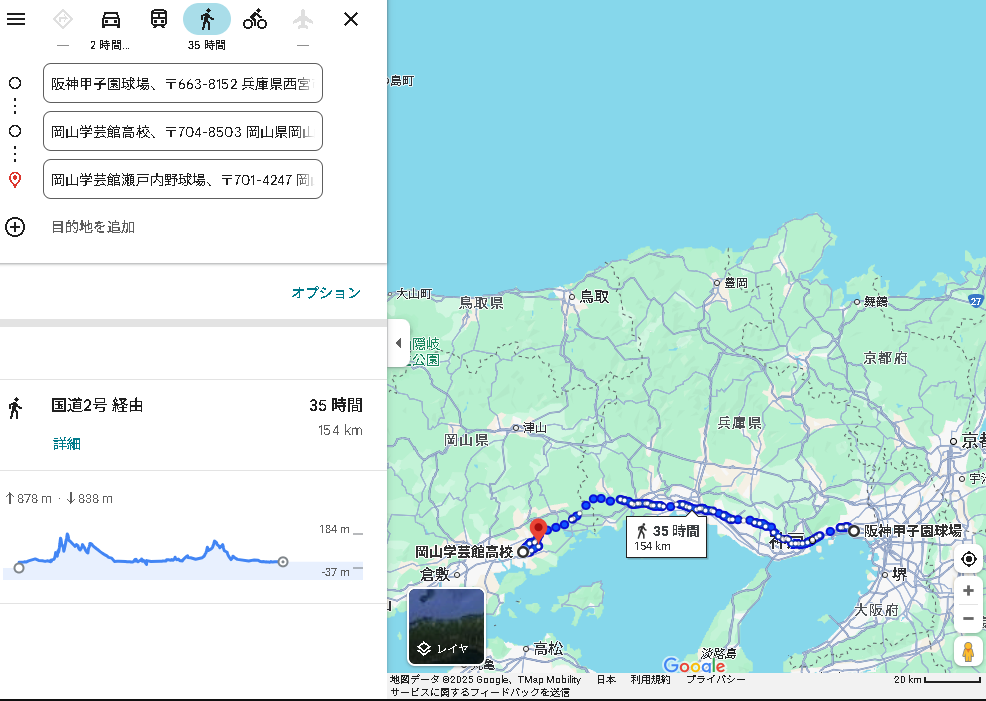This screenshot has width=986, height=701.
Task: Click the 阪神甲子園球場 starting point field
Action: [183, 83]
